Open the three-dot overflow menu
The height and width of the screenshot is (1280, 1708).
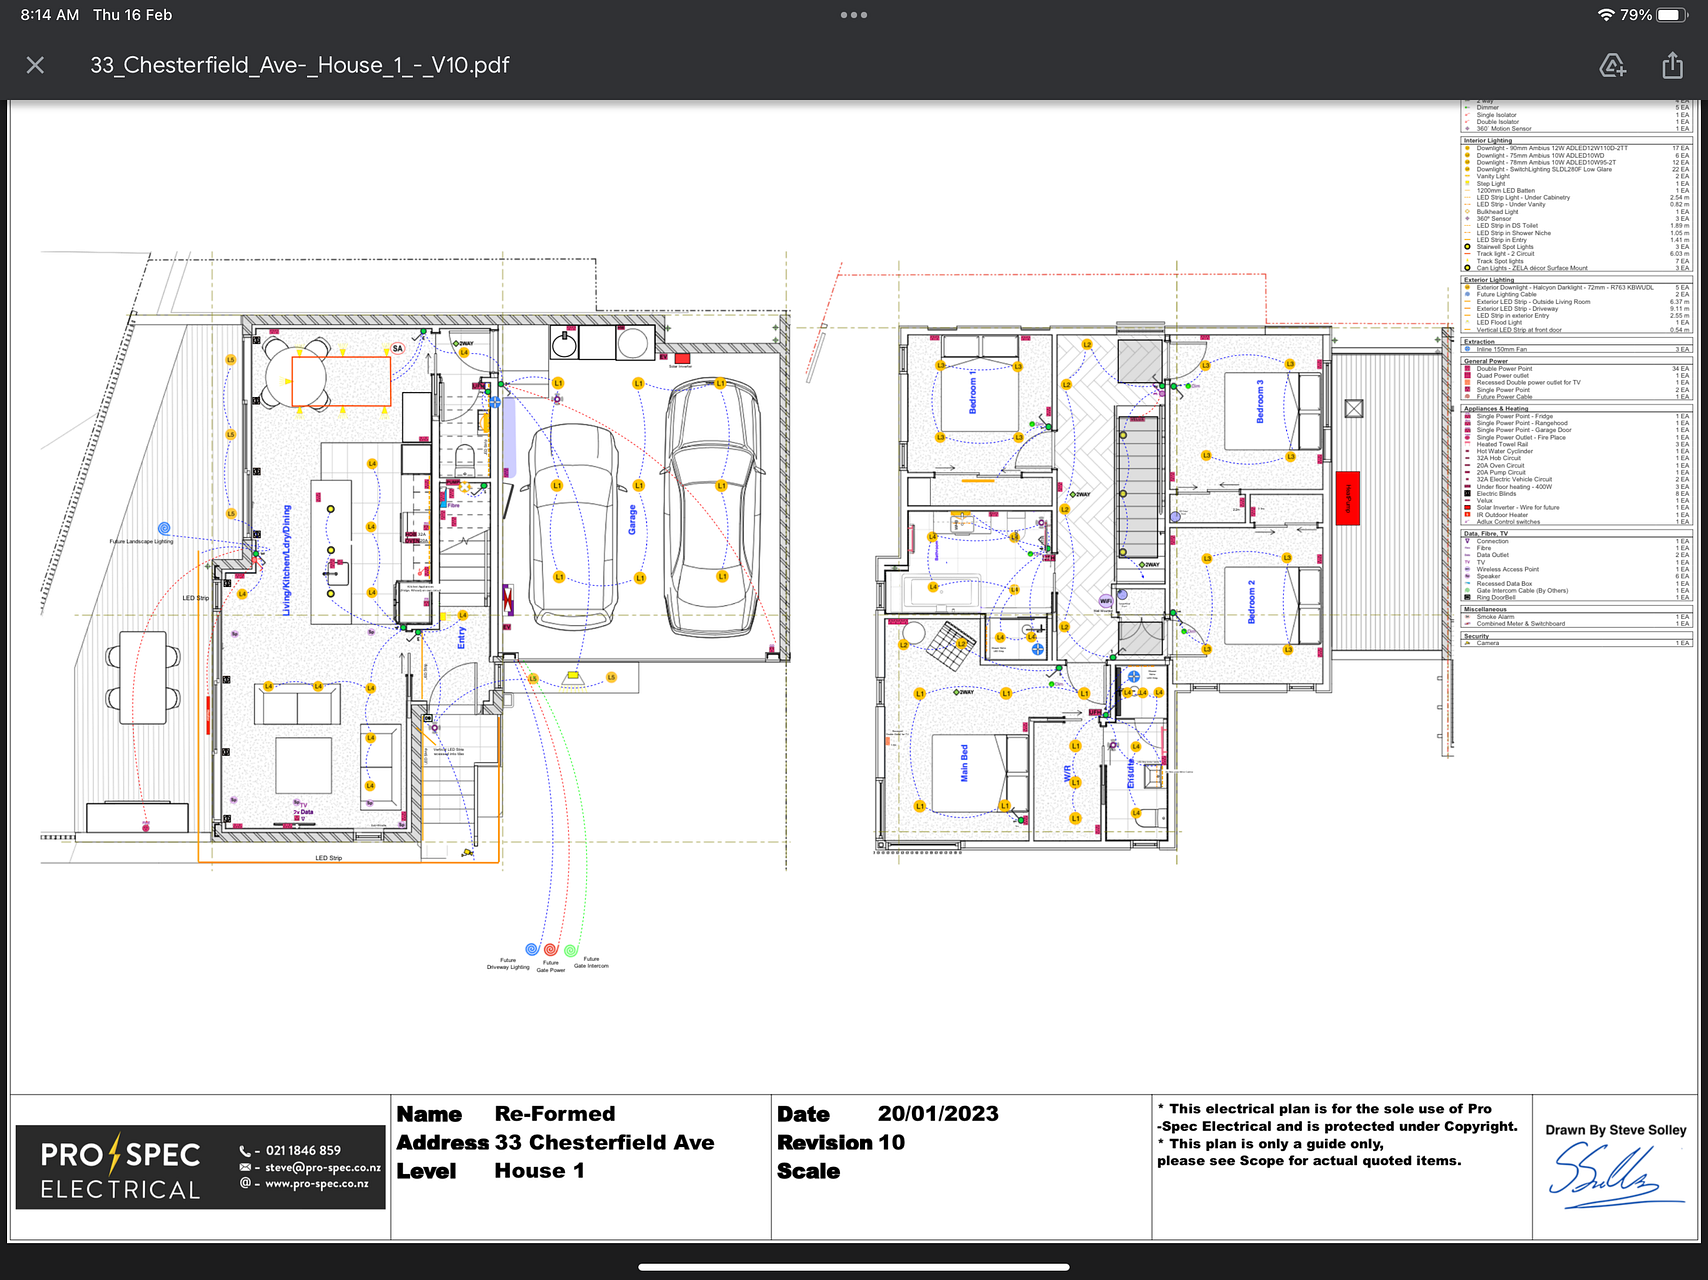click(853, 15)
